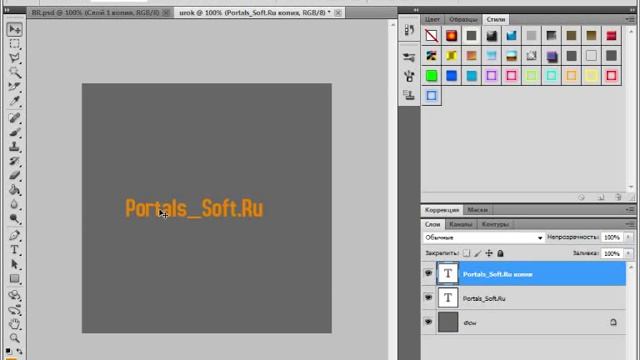Open the Clone Source collapsed panel icon
The height and width of the screenshot is (360, 640).
(x=409, y=96)
